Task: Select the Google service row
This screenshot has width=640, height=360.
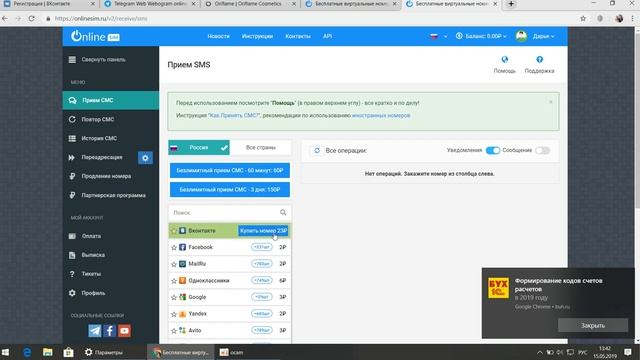Action: [x=230, y=297]
